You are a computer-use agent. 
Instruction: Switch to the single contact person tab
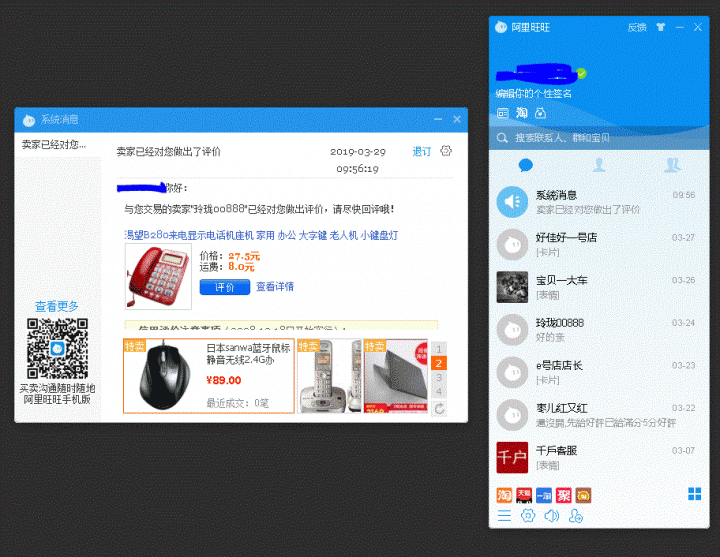coord(599,164)
